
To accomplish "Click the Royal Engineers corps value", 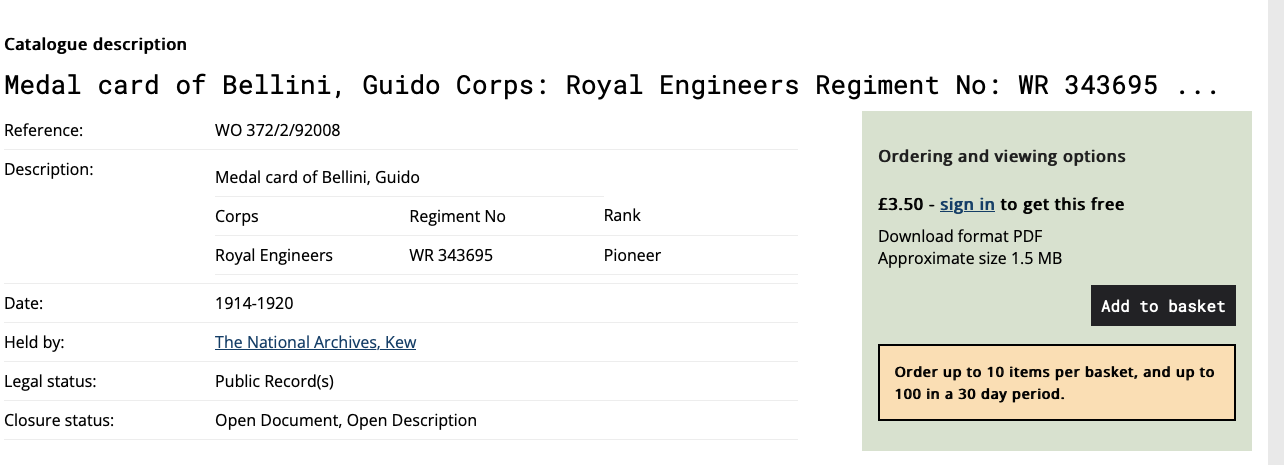I will (274, 255).
